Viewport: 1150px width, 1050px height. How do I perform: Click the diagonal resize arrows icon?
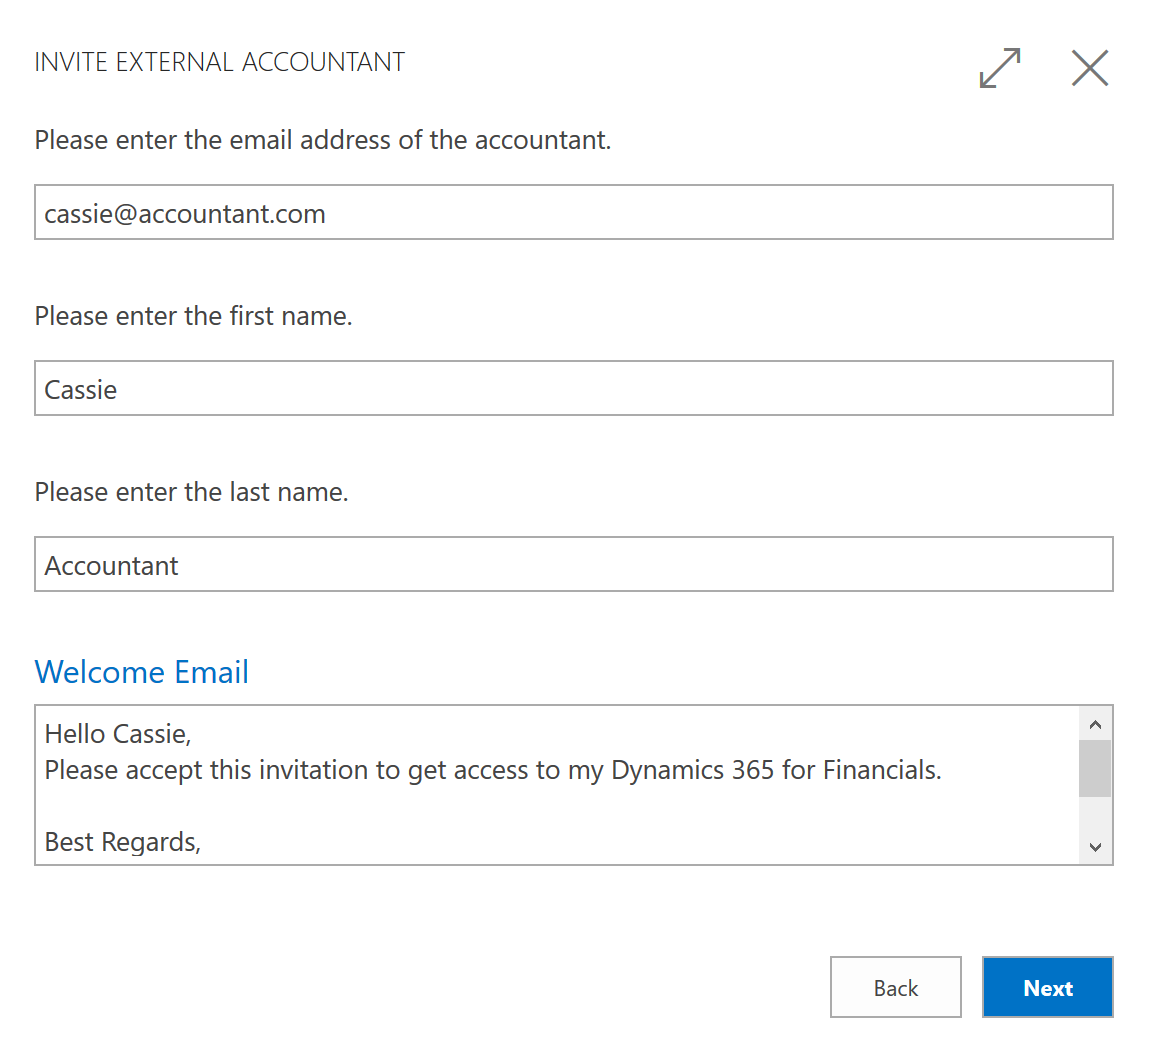click(999, 68)
